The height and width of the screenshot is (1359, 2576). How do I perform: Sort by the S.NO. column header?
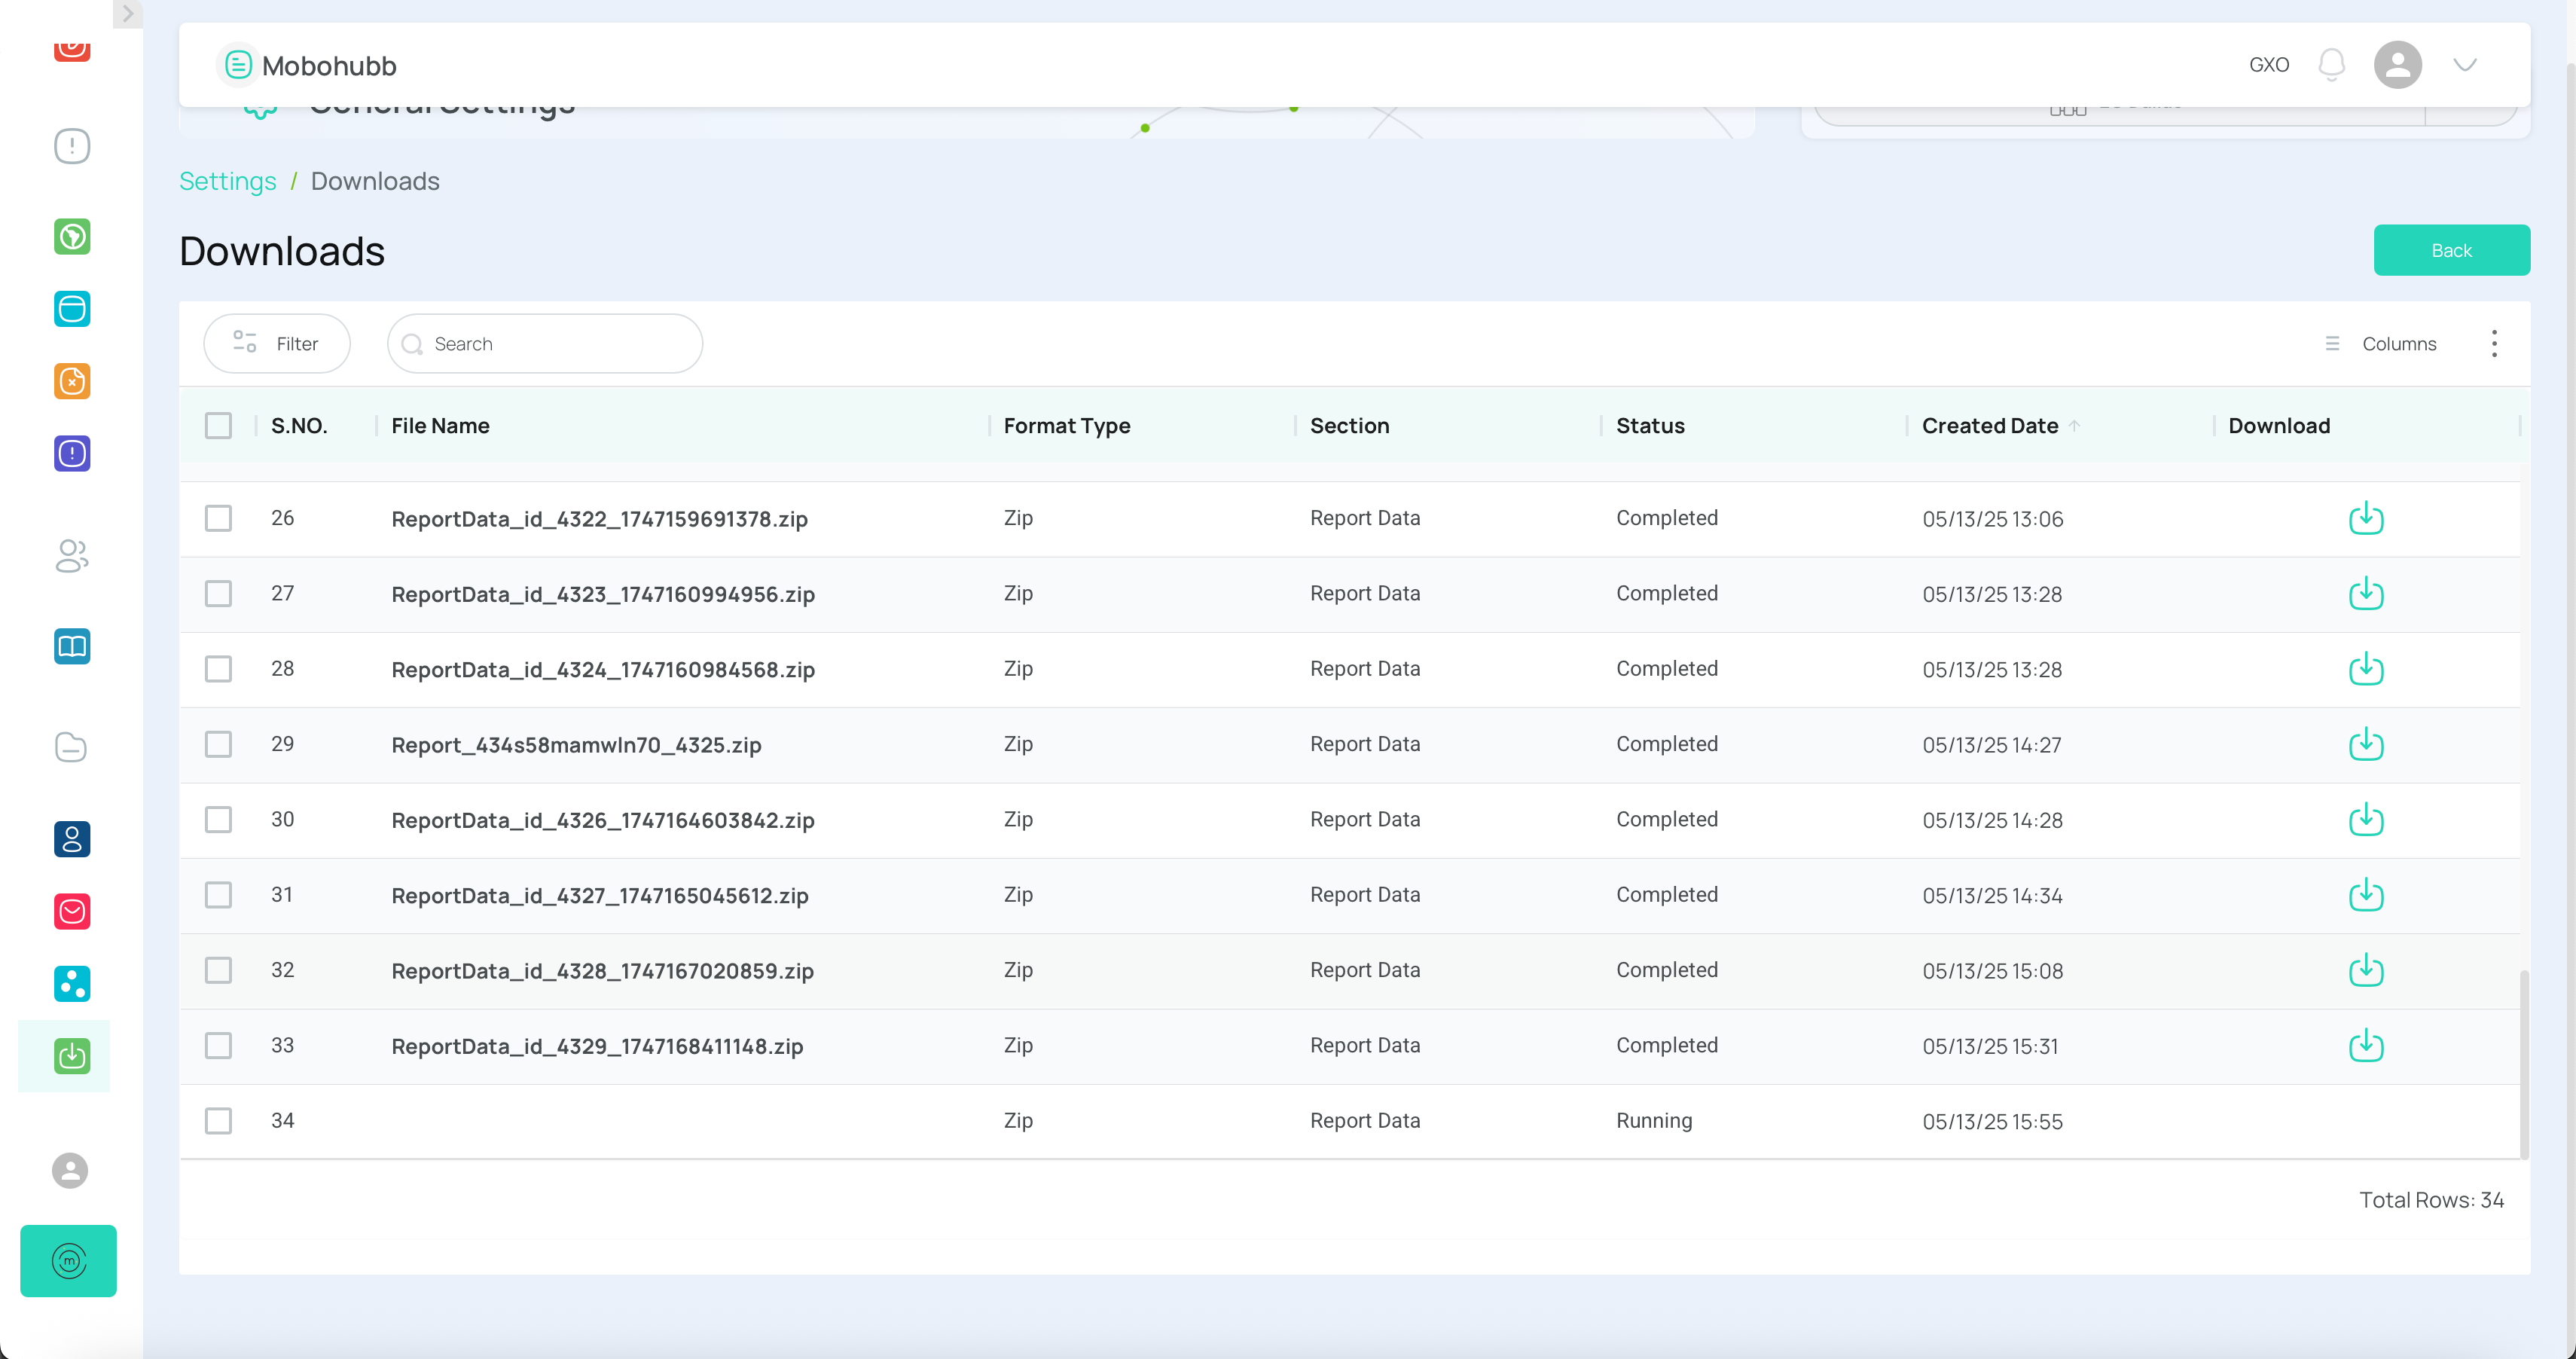point(299,426)
